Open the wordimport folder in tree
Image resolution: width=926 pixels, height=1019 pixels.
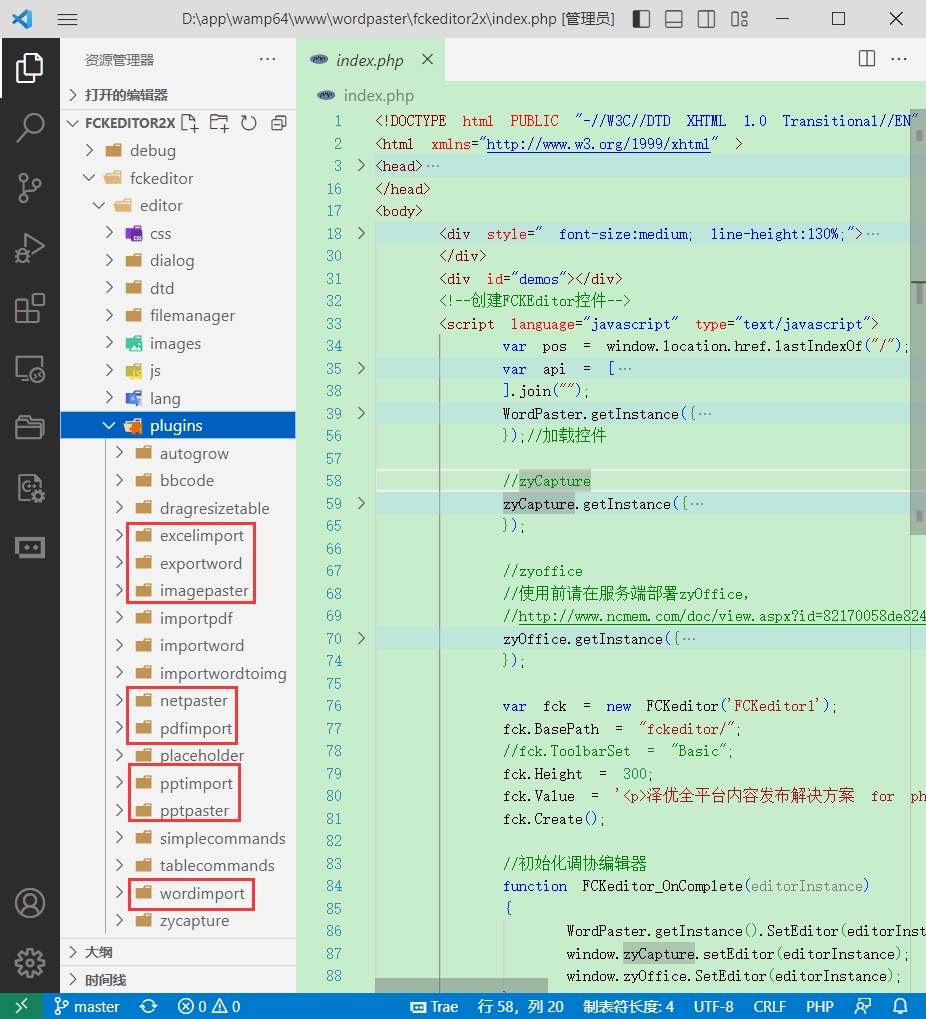pyautogui.click(x=201, y=893)
